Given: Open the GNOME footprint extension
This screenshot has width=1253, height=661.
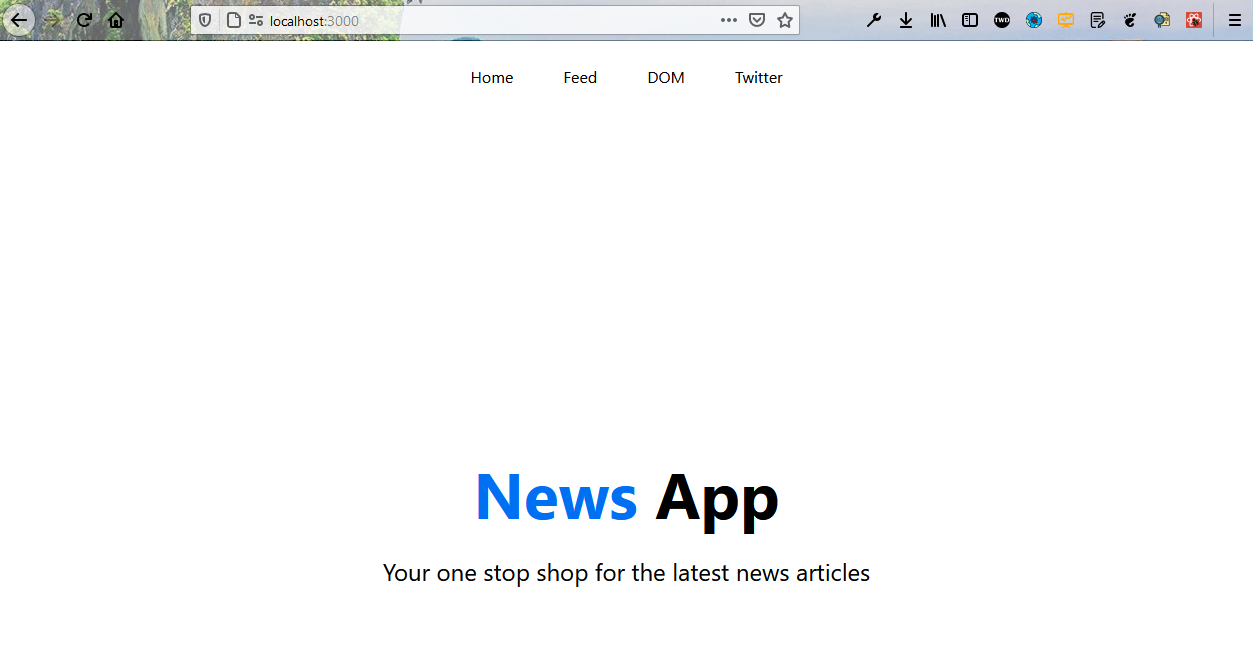Looking at the screenshot, I should coord(1130,20).
